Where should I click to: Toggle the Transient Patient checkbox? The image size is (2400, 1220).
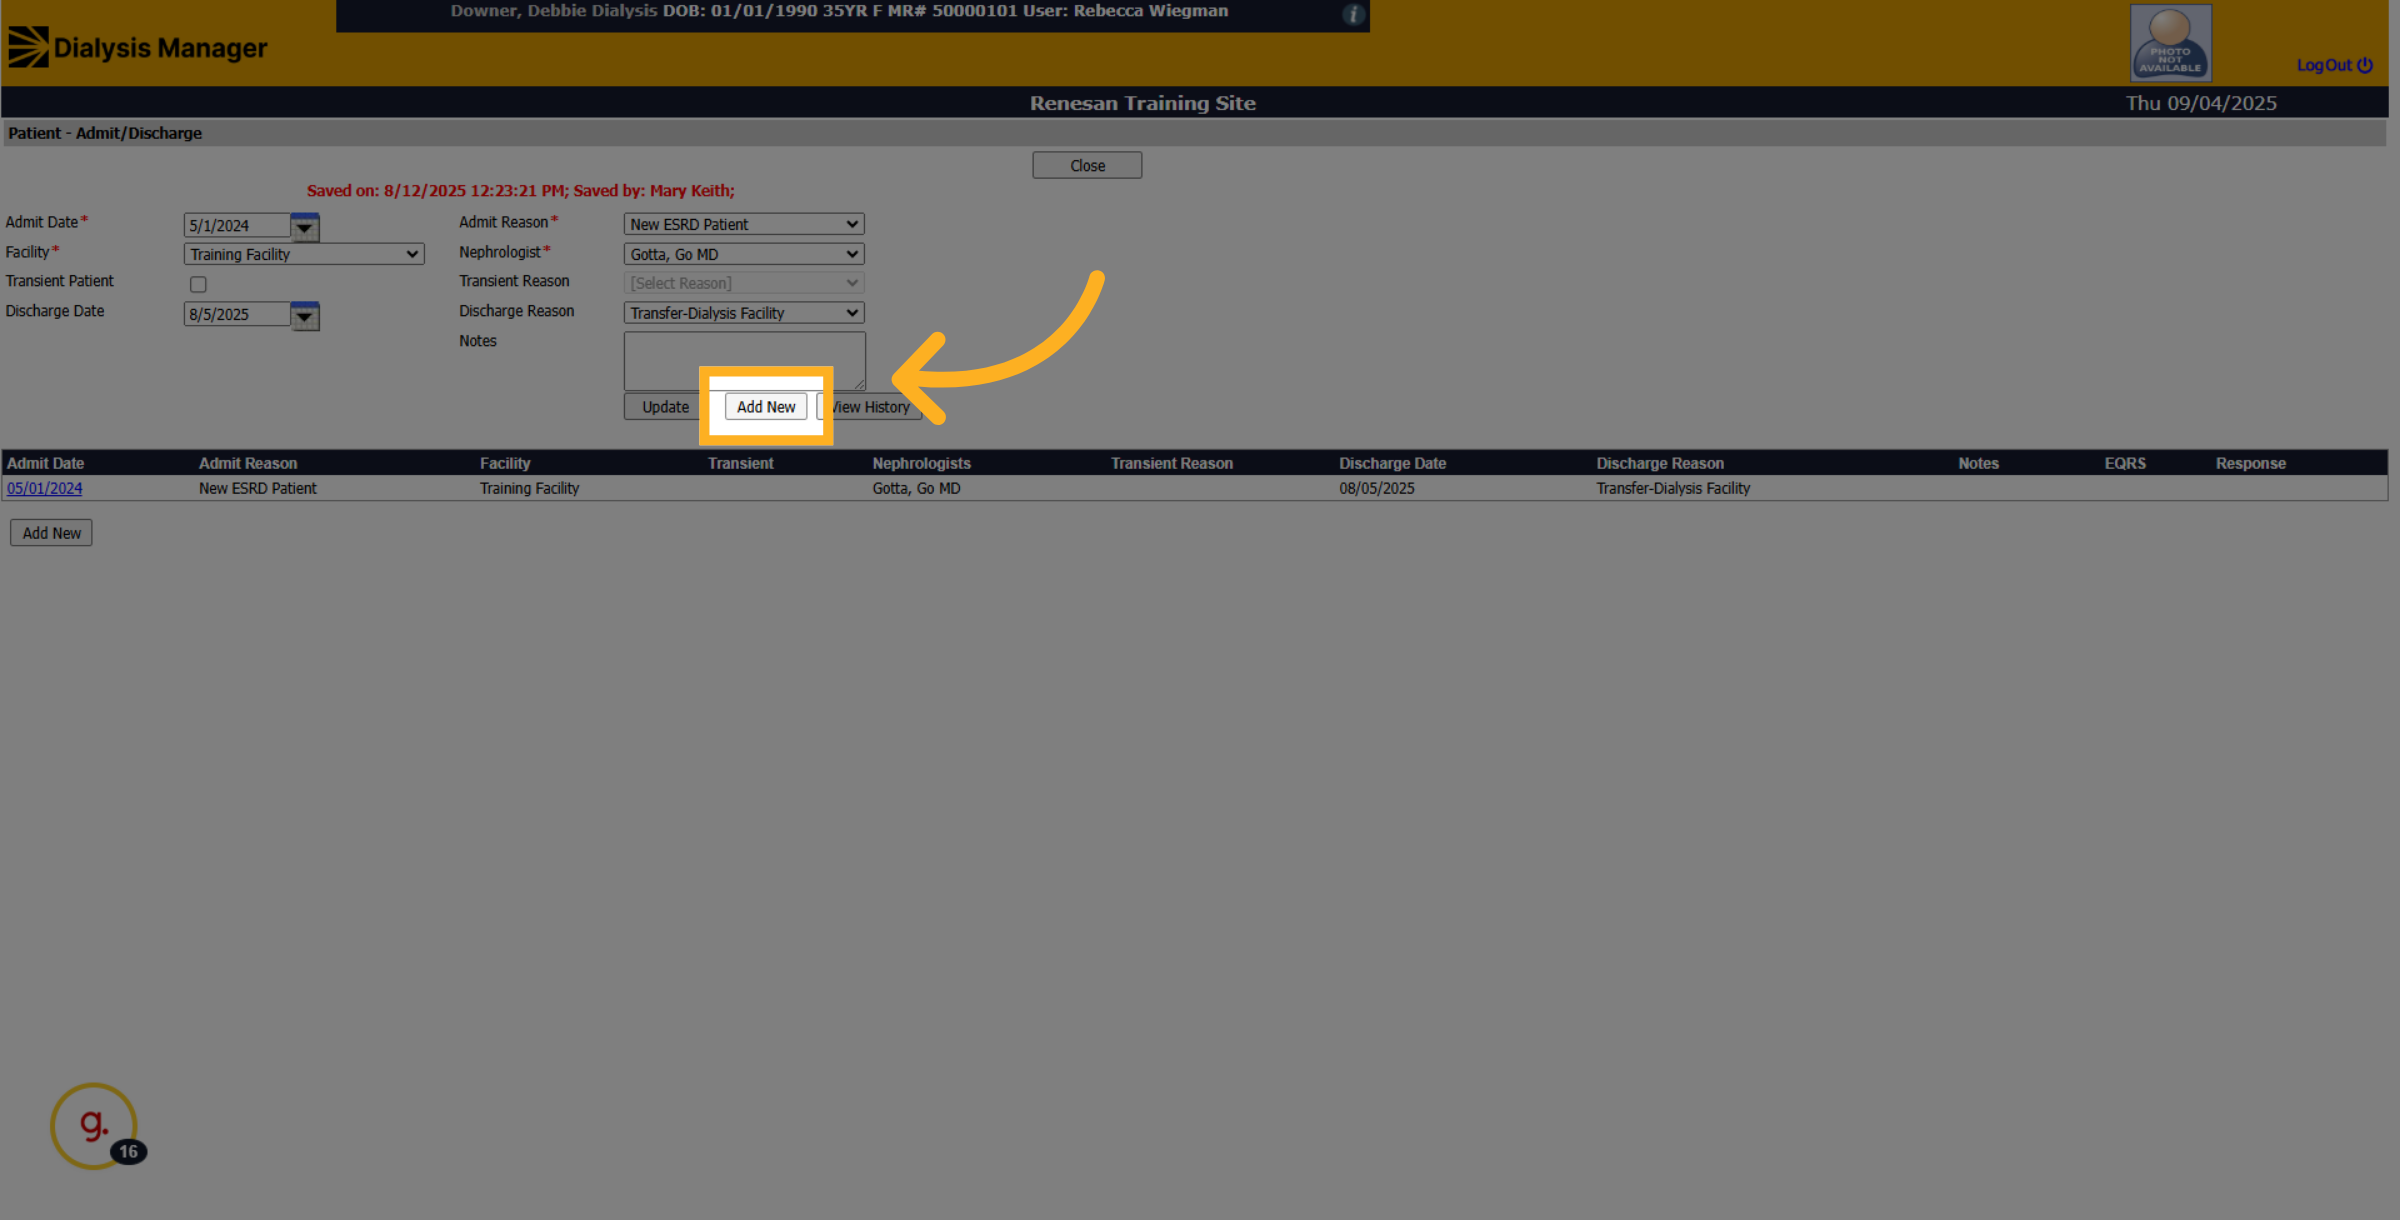point(198,284)
